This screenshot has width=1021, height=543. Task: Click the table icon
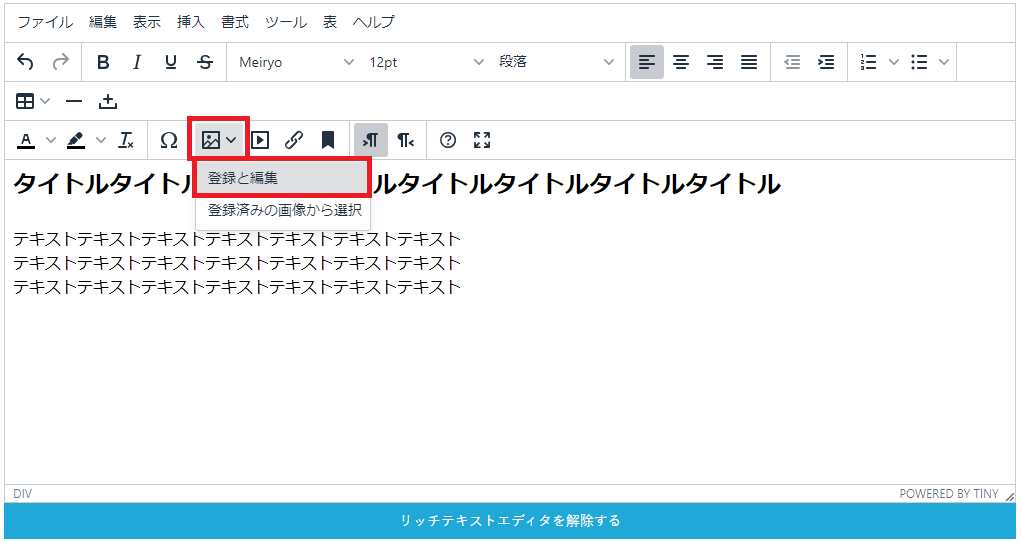coord(25,102)
